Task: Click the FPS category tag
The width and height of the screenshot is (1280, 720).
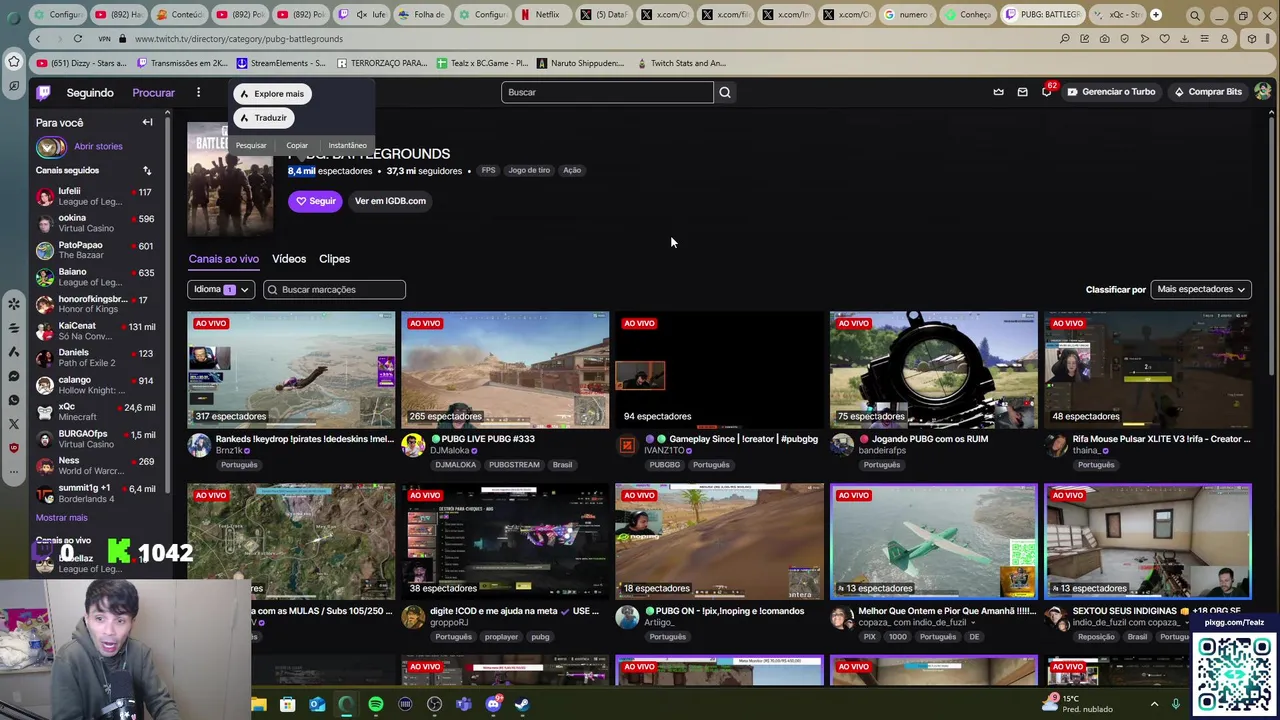Action: click(x=488, y=170)
